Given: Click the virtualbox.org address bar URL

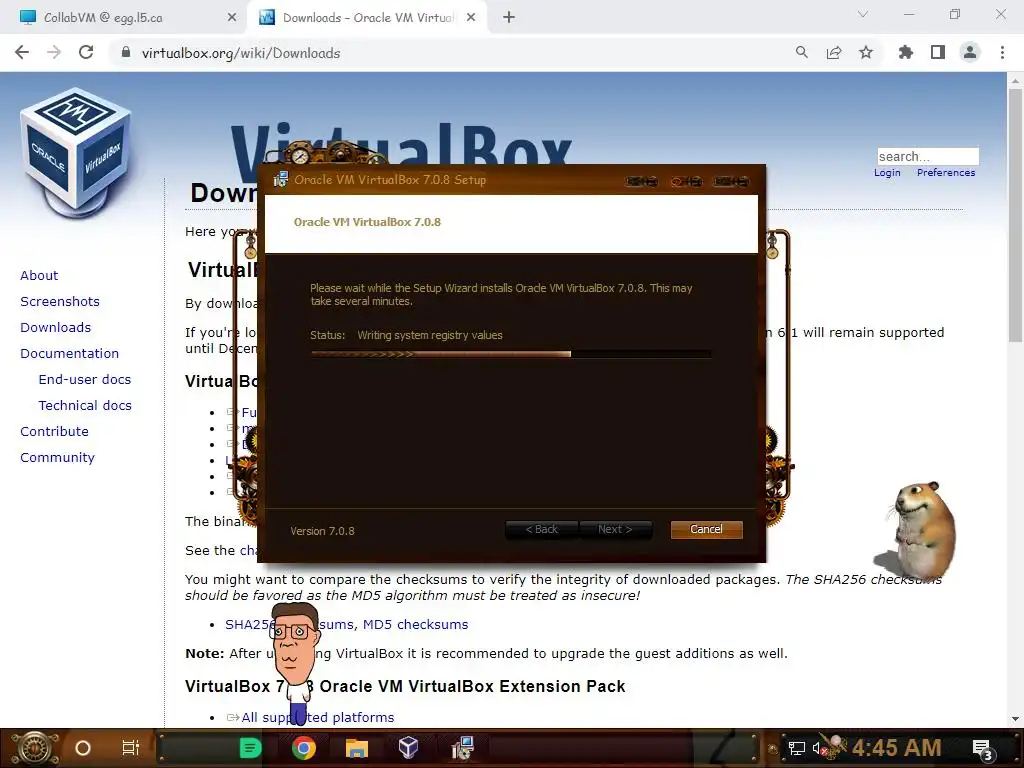Looking at the screenshot, I should click(x=241, y=53).
